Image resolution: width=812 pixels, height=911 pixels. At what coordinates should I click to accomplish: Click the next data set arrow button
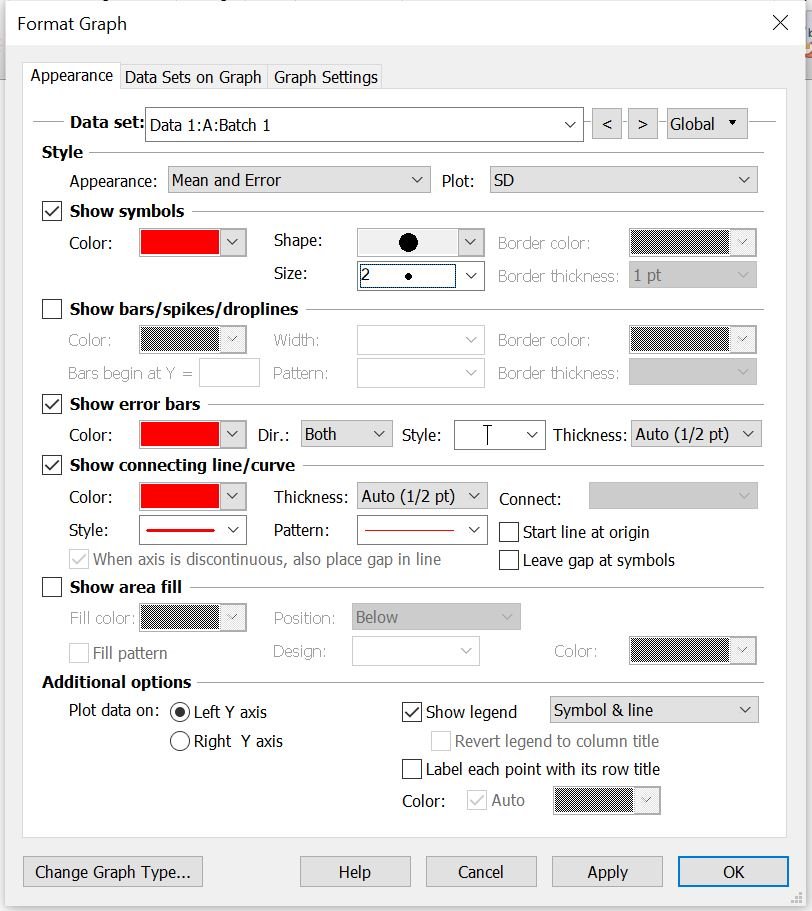[x=643, y=123]
